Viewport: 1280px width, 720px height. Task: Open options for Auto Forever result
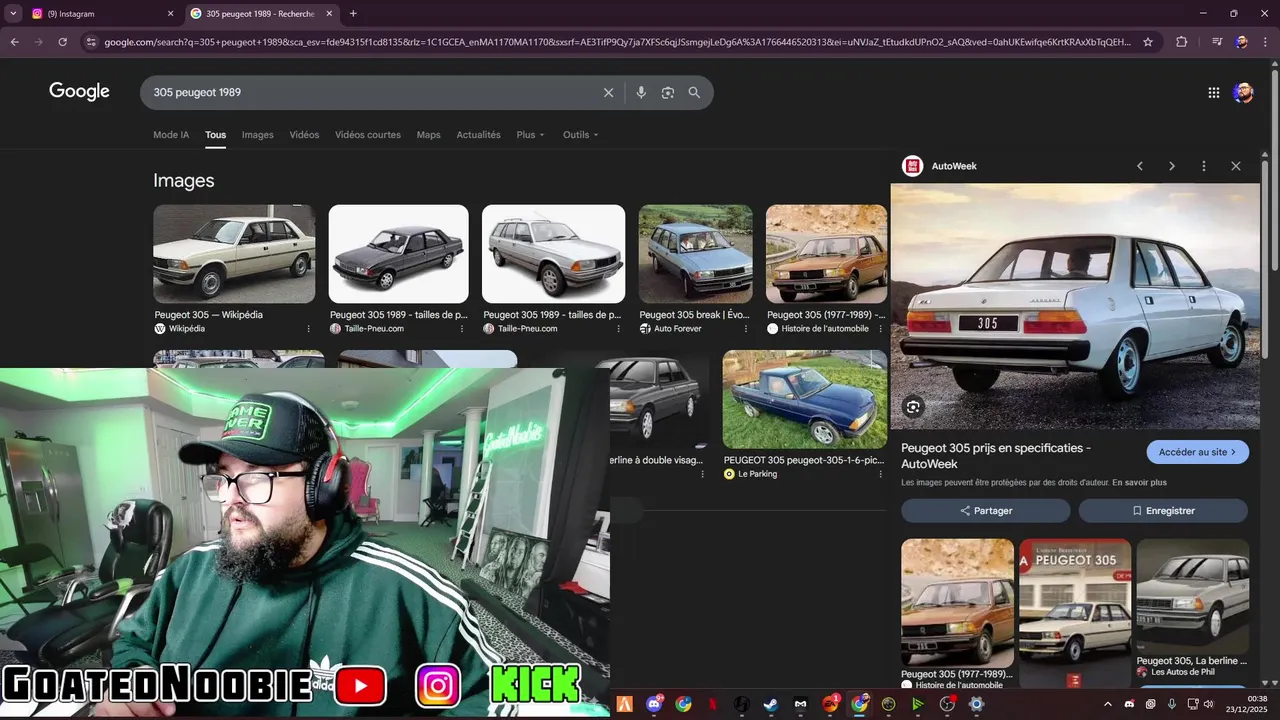[x=745, y=329]
